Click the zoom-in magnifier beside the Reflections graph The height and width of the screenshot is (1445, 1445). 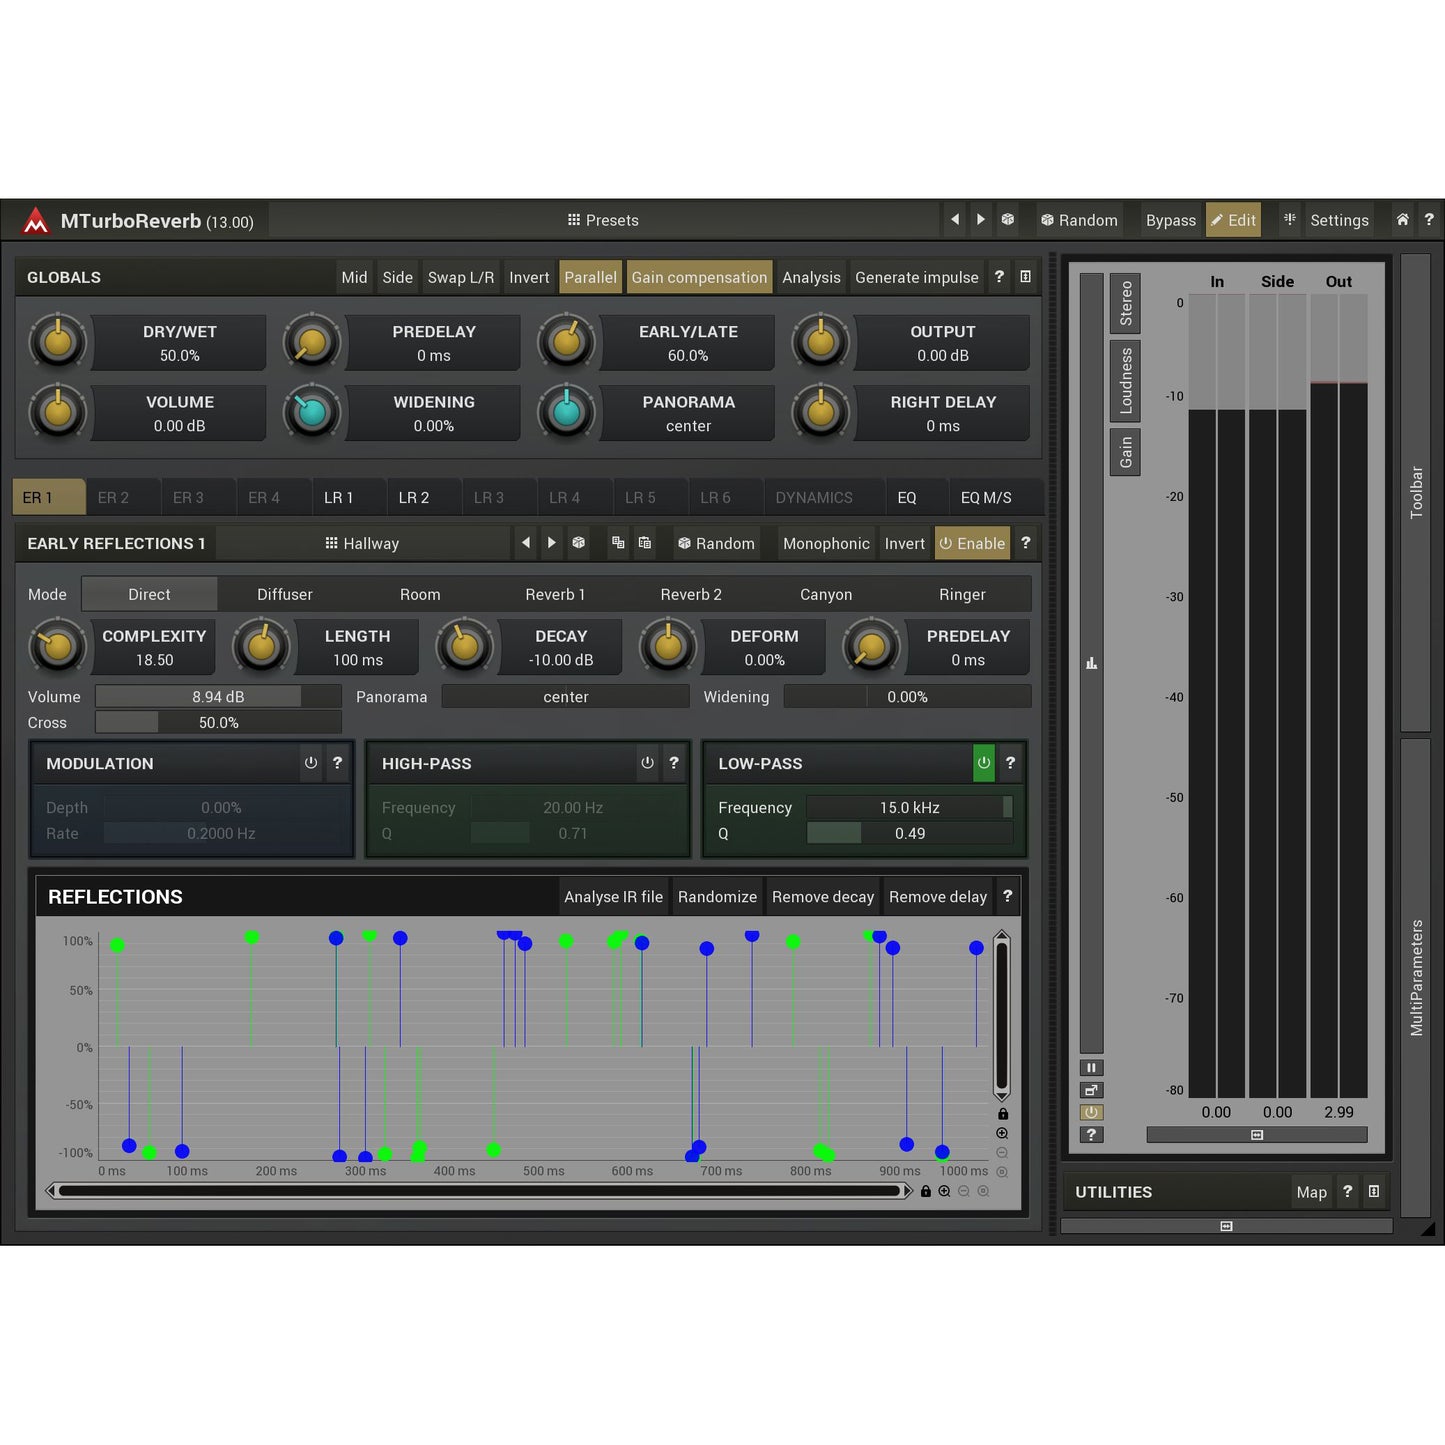(1000, 1133)
